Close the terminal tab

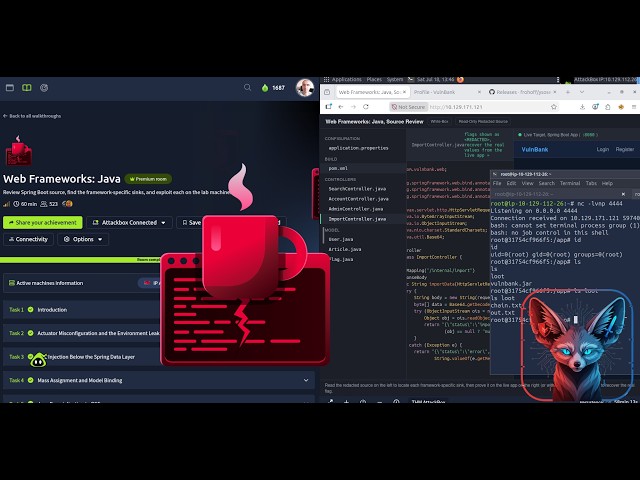coord(623,194)
